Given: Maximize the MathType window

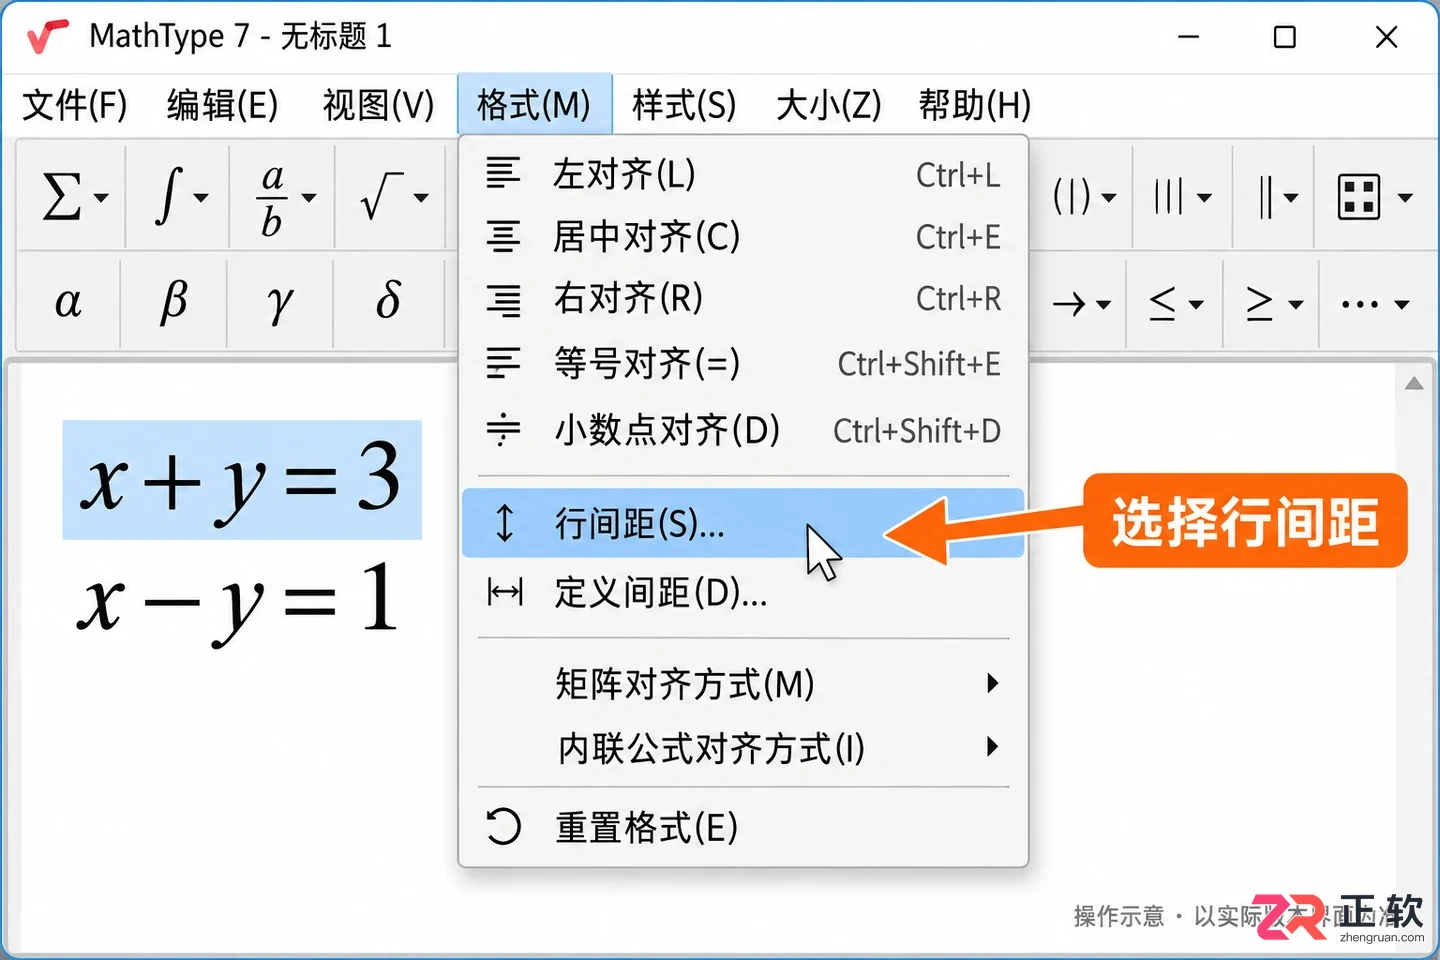Looking at the screenshot, I should (x=1285, y=37).
